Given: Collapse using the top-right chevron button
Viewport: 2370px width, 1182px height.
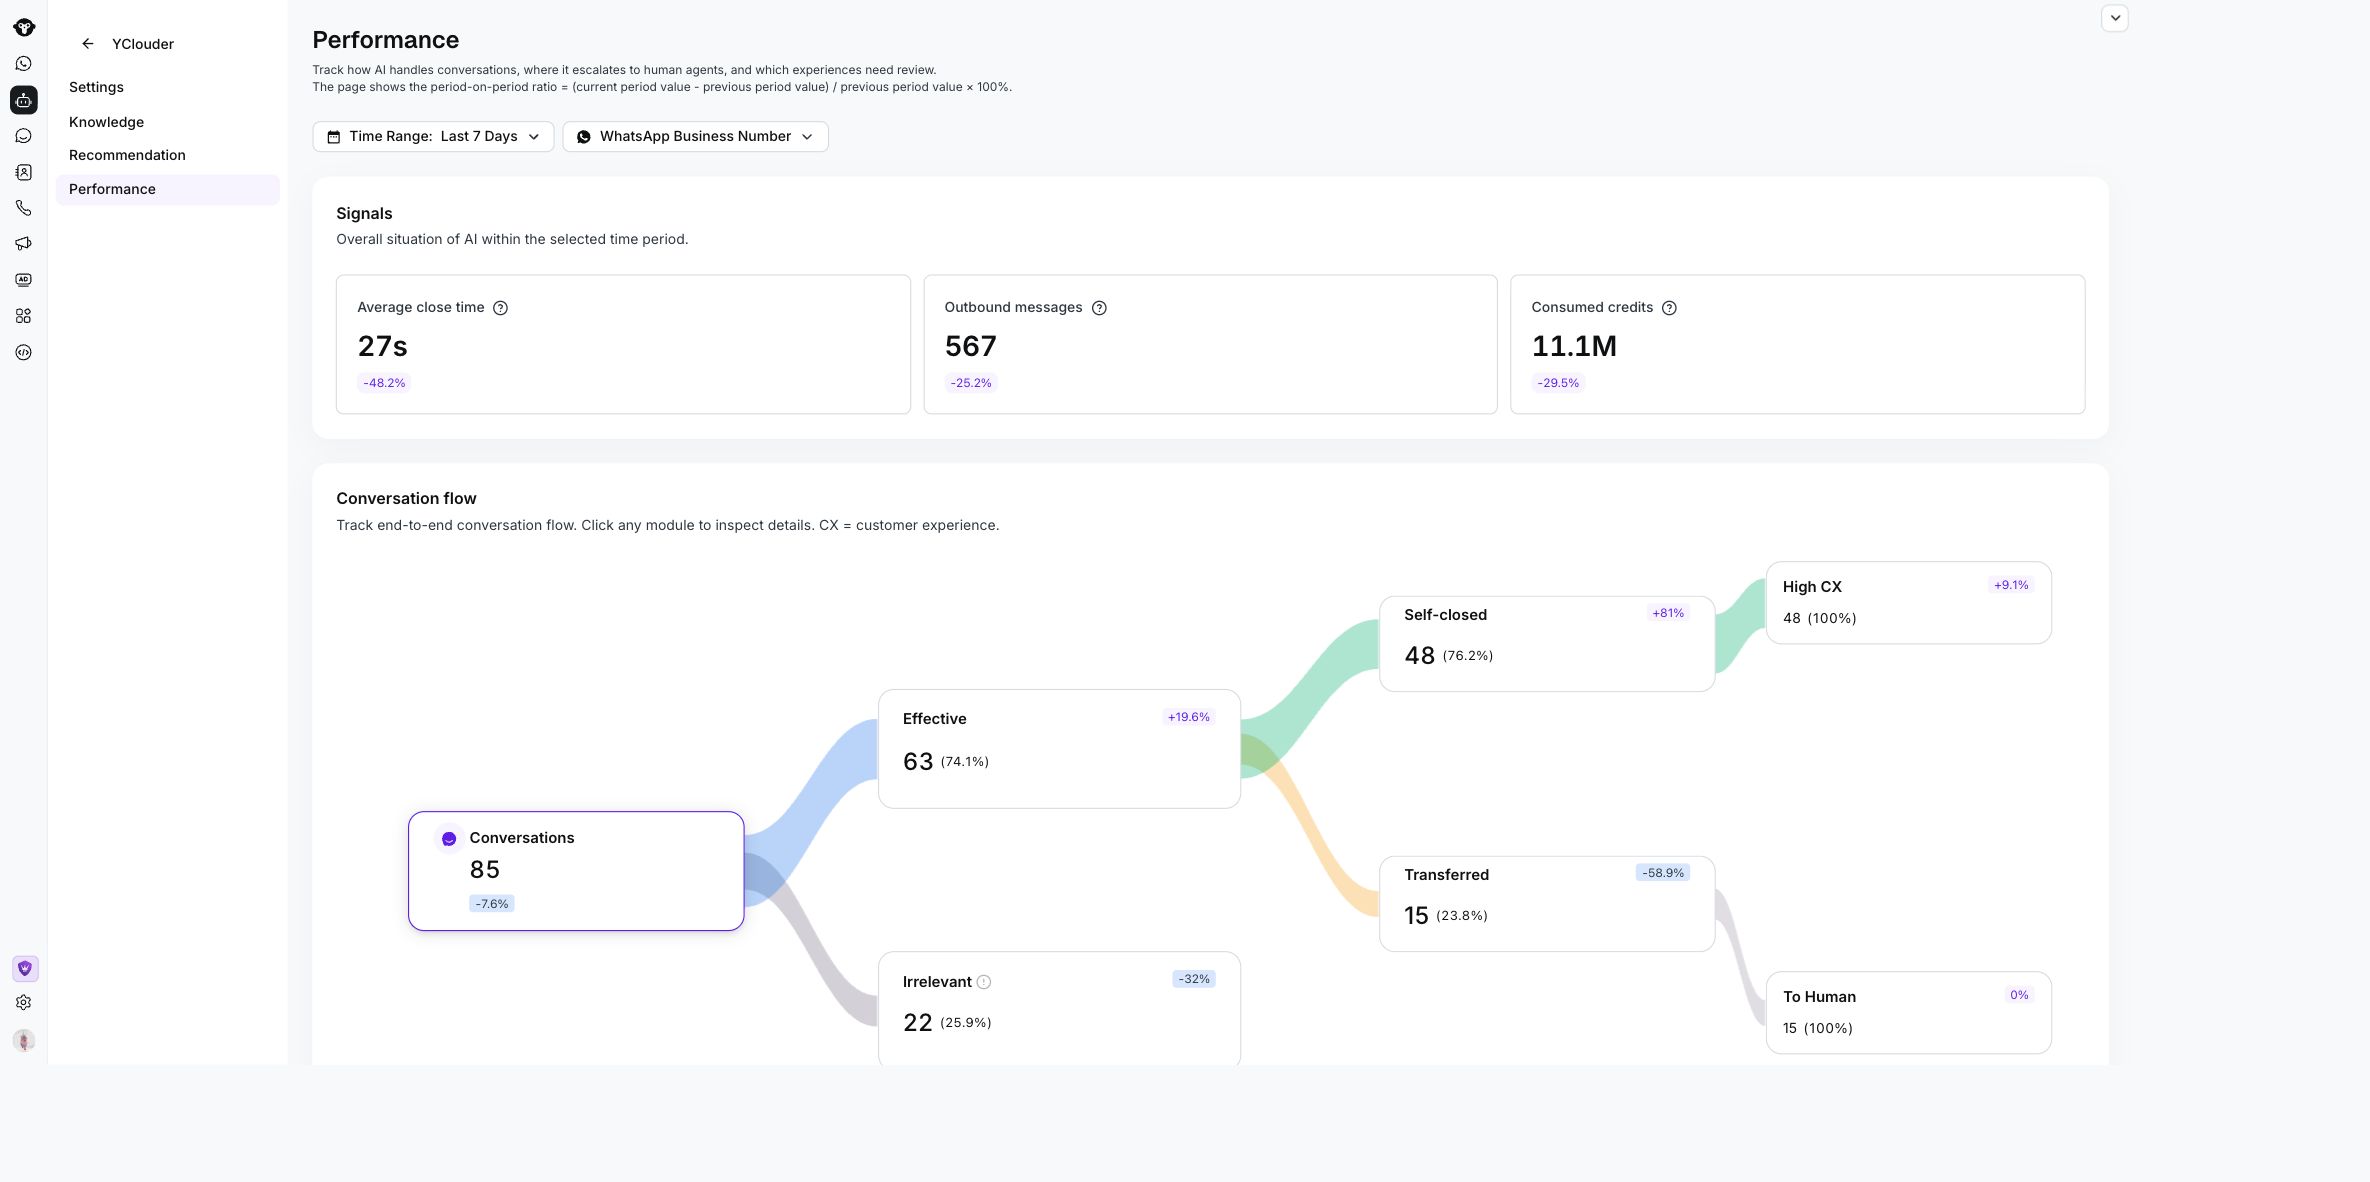Looking at the screenshot, I should (2115, 18).
